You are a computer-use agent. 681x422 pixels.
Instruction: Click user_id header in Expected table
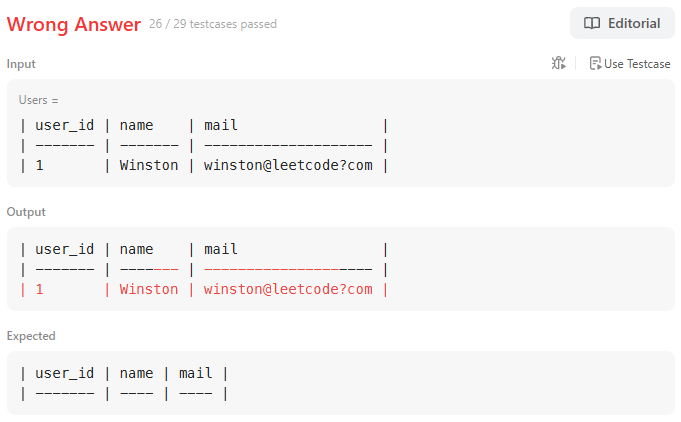[x=65, y=373]
